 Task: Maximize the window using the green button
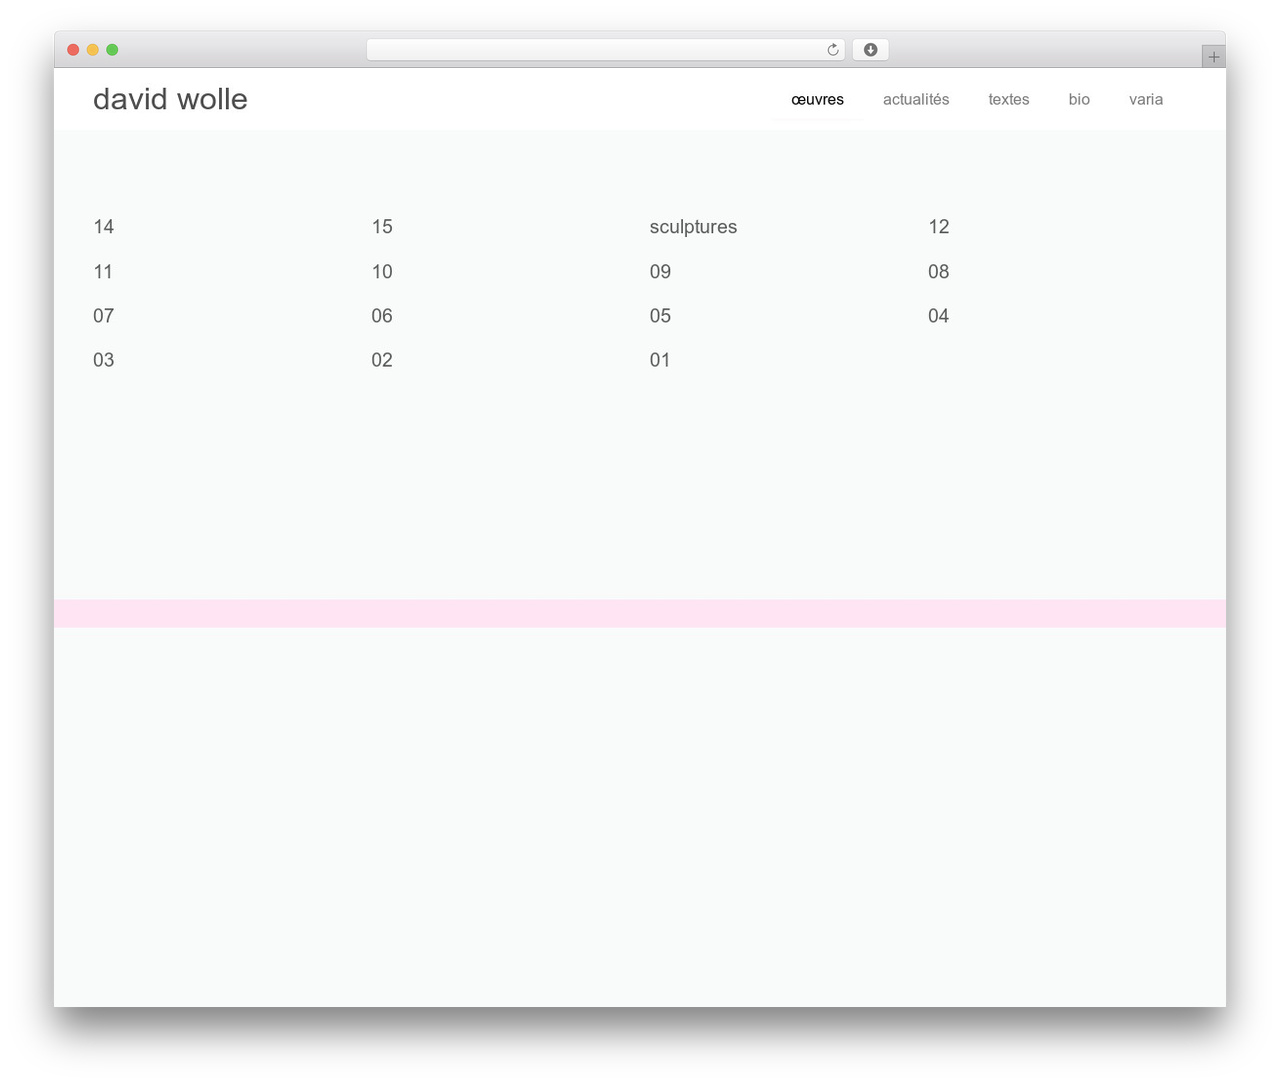point(112,50)
